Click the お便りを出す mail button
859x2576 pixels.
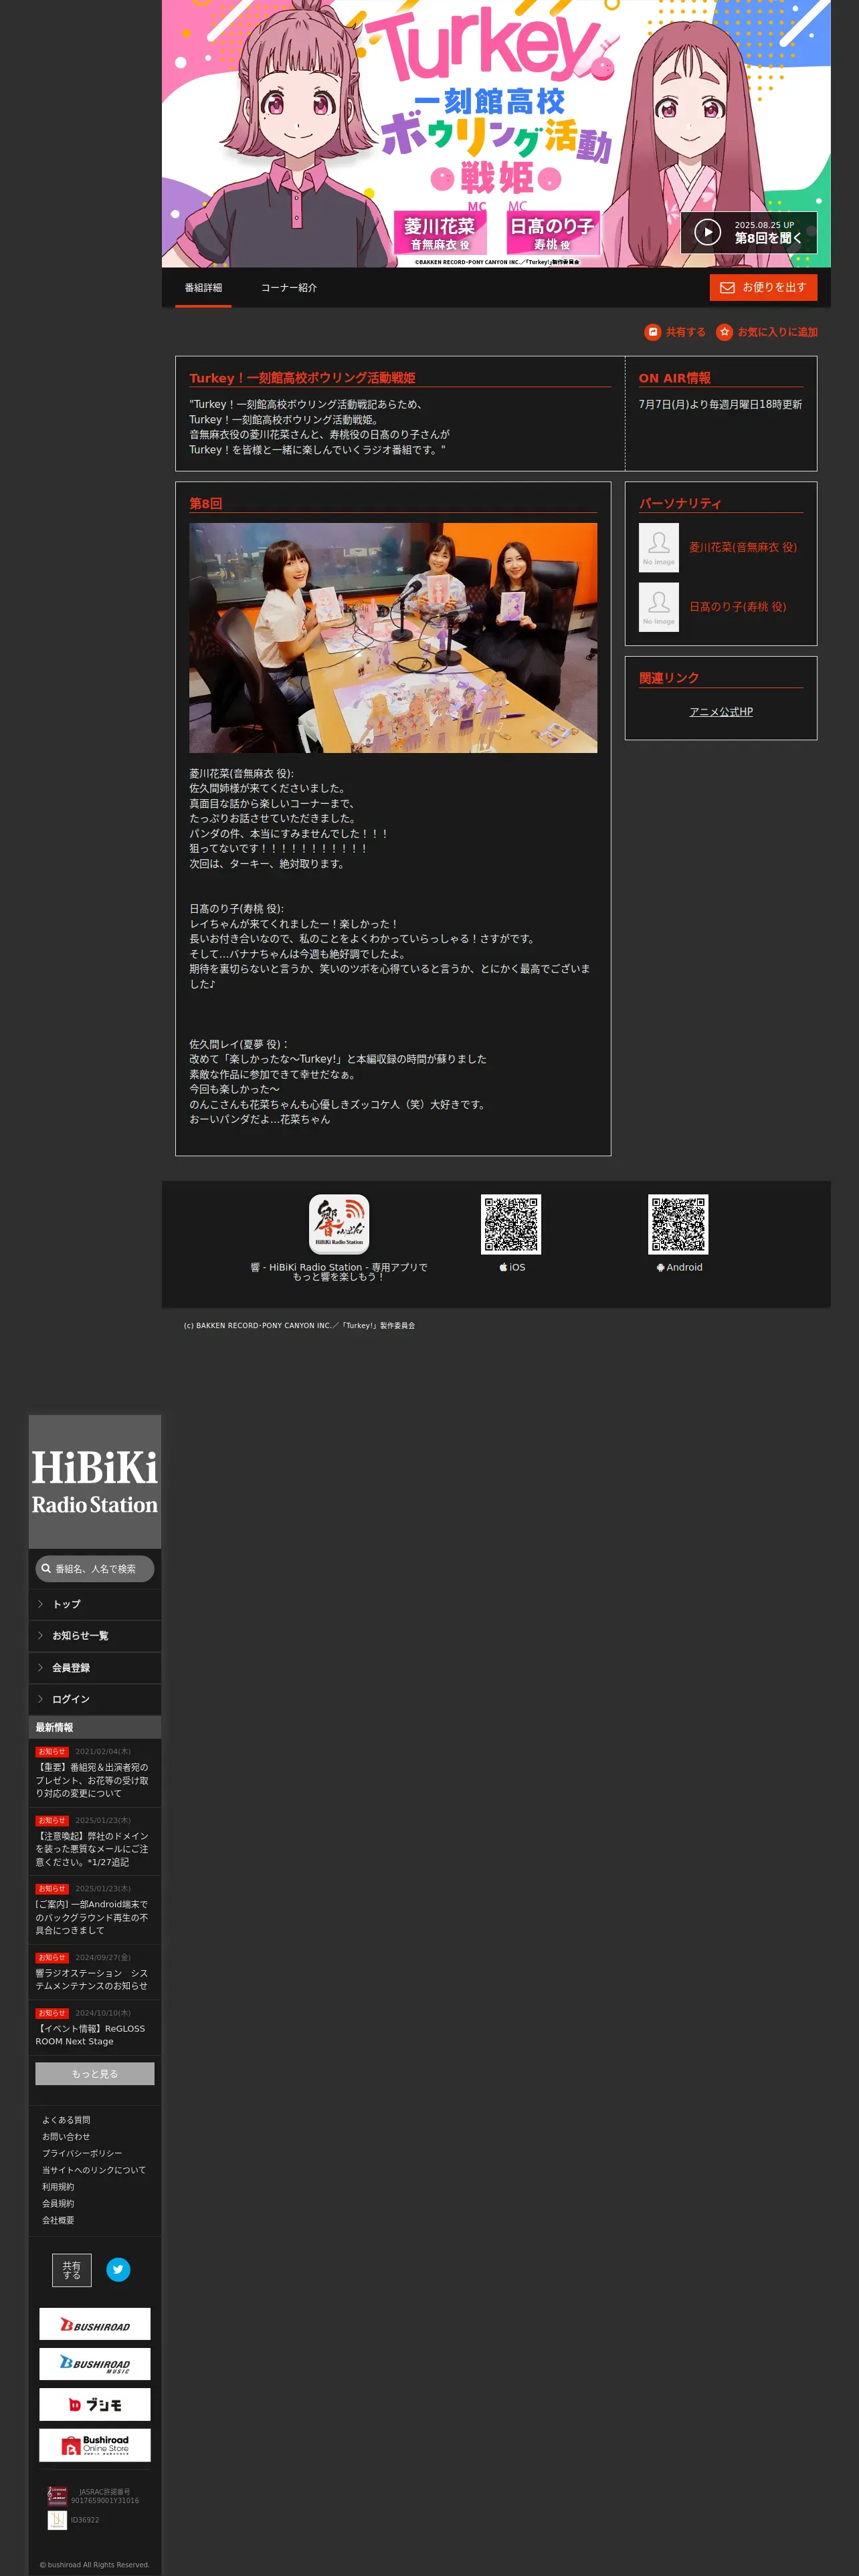click(763, 287)
